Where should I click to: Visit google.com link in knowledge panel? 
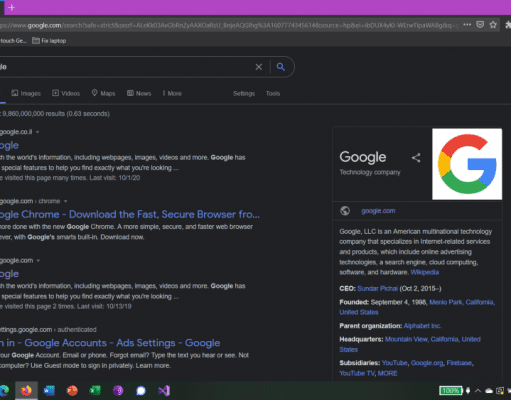pos(378,211)
